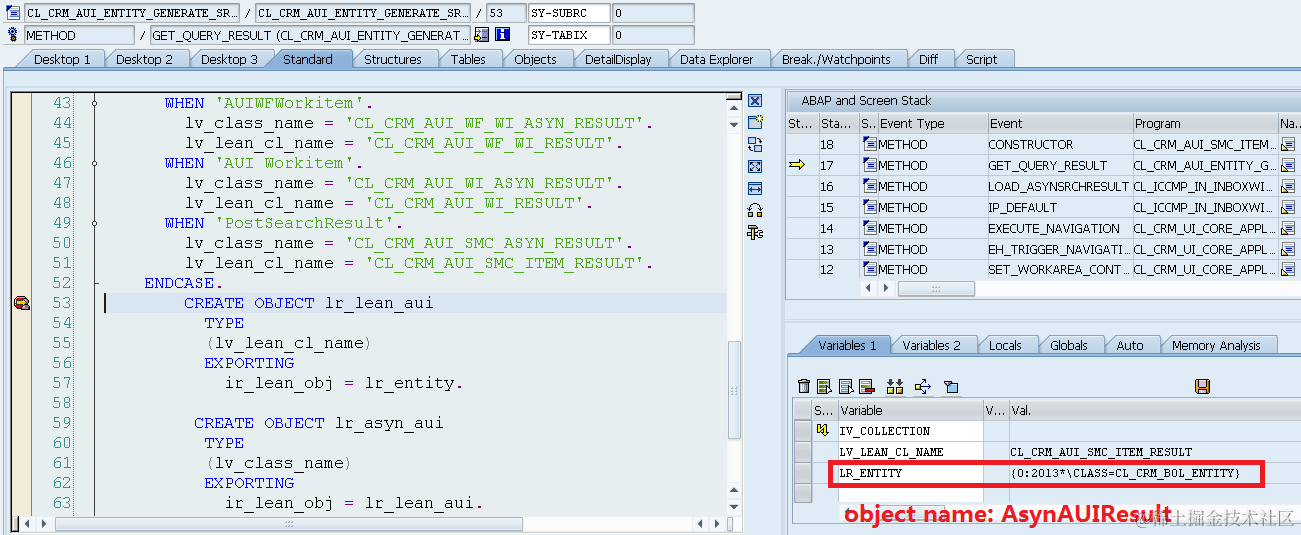Image resolution: width=1301 pixels, height=535 pixels.
Task: Click the SY-SUBRC field
Action: coord(569,13)
